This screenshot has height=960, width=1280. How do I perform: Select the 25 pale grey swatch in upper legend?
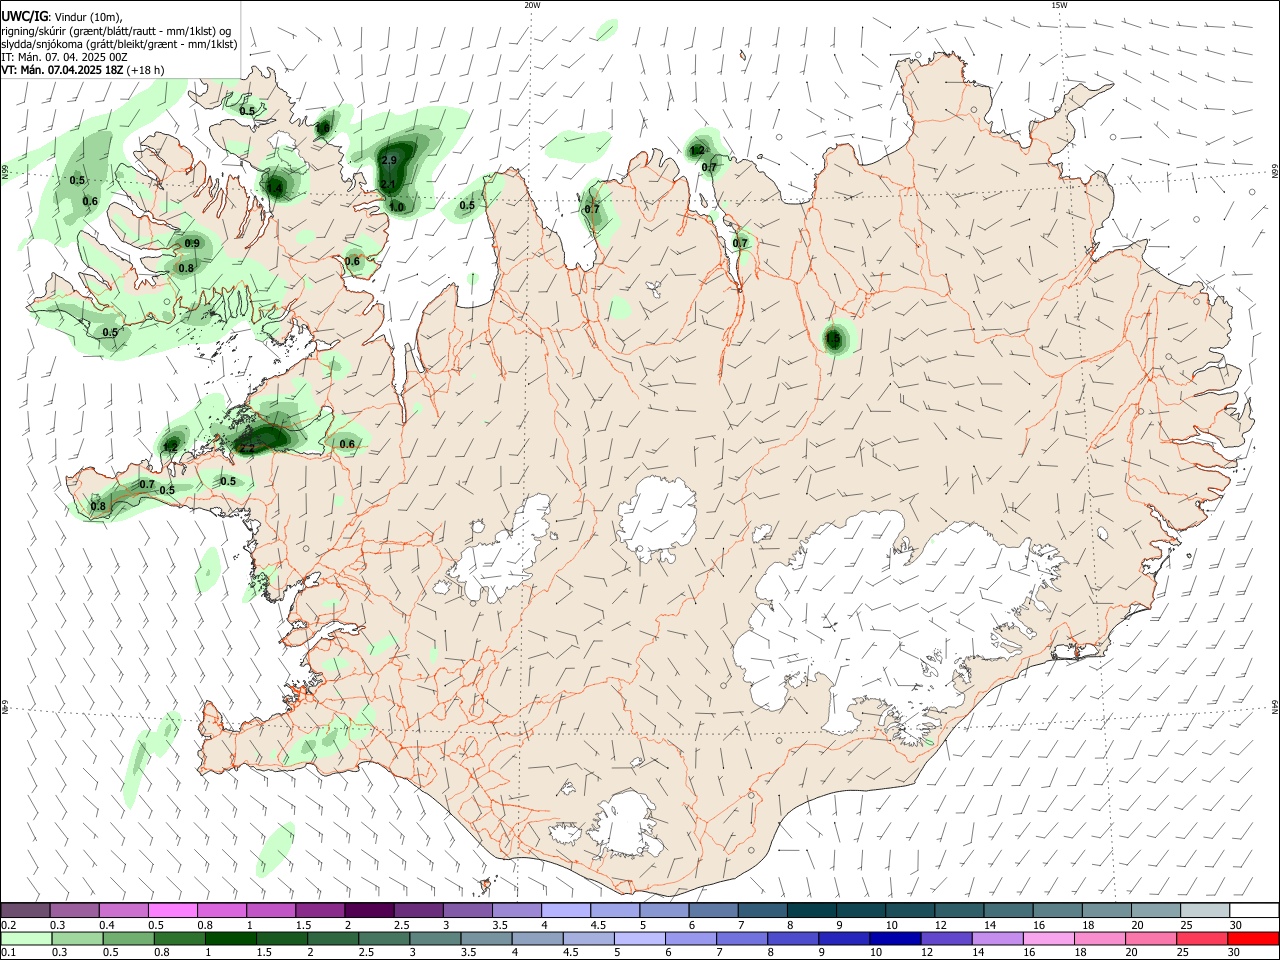click(1205, 910)
